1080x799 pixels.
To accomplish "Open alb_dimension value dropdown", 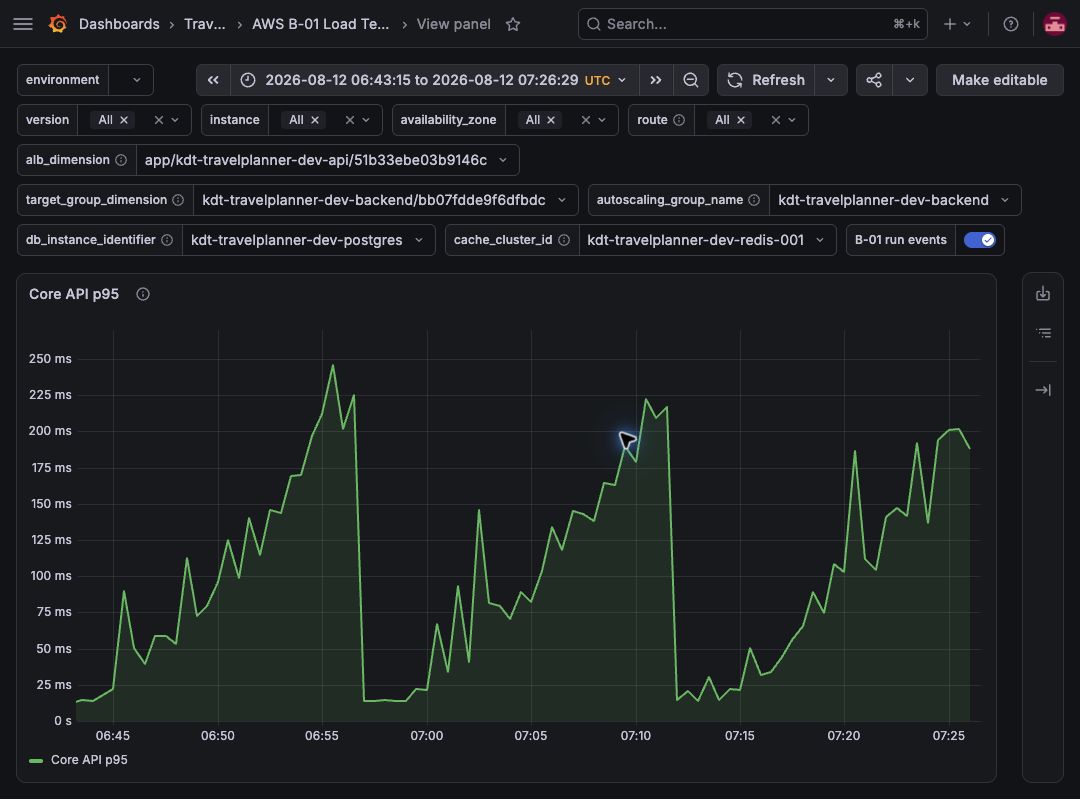I will tap(328, 160).
